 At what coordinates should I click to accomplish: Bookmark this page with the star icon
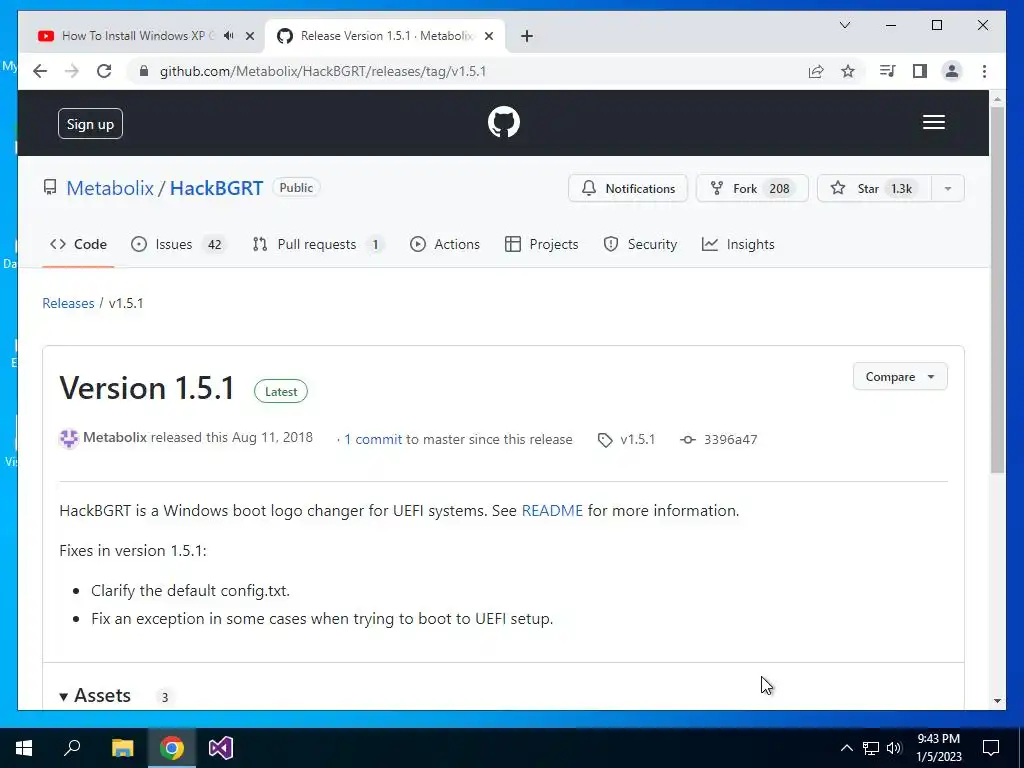pos(848,71)
